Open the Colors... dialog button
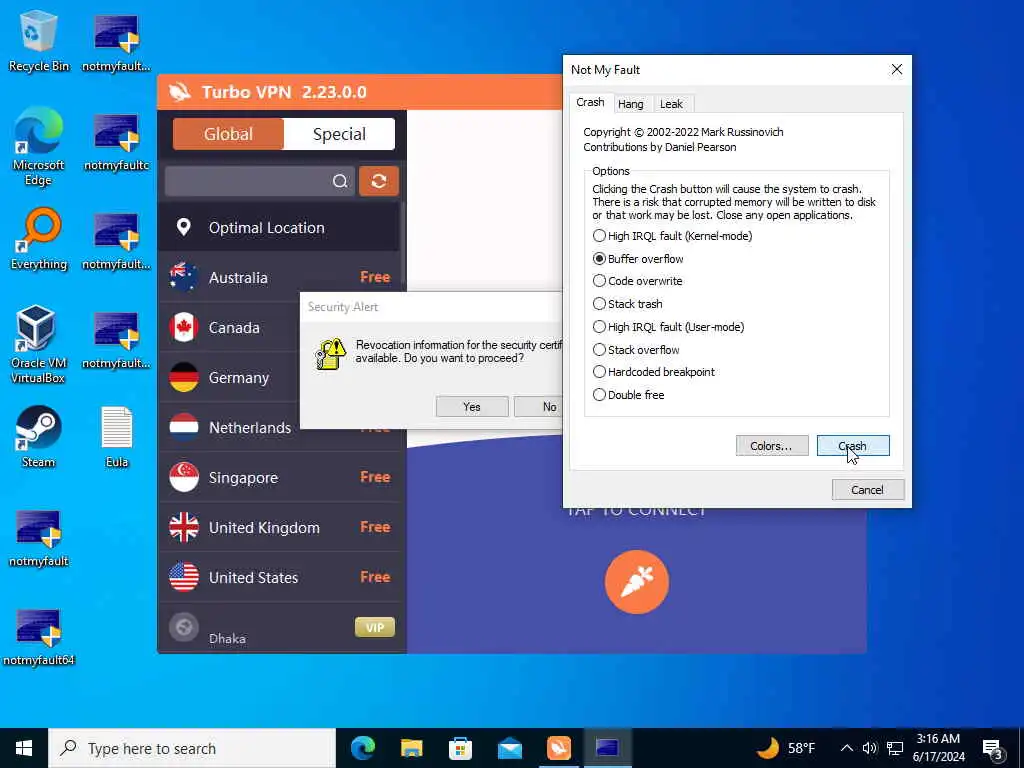The width and height of the screenshot is (1024, 768). pos(772,445)
